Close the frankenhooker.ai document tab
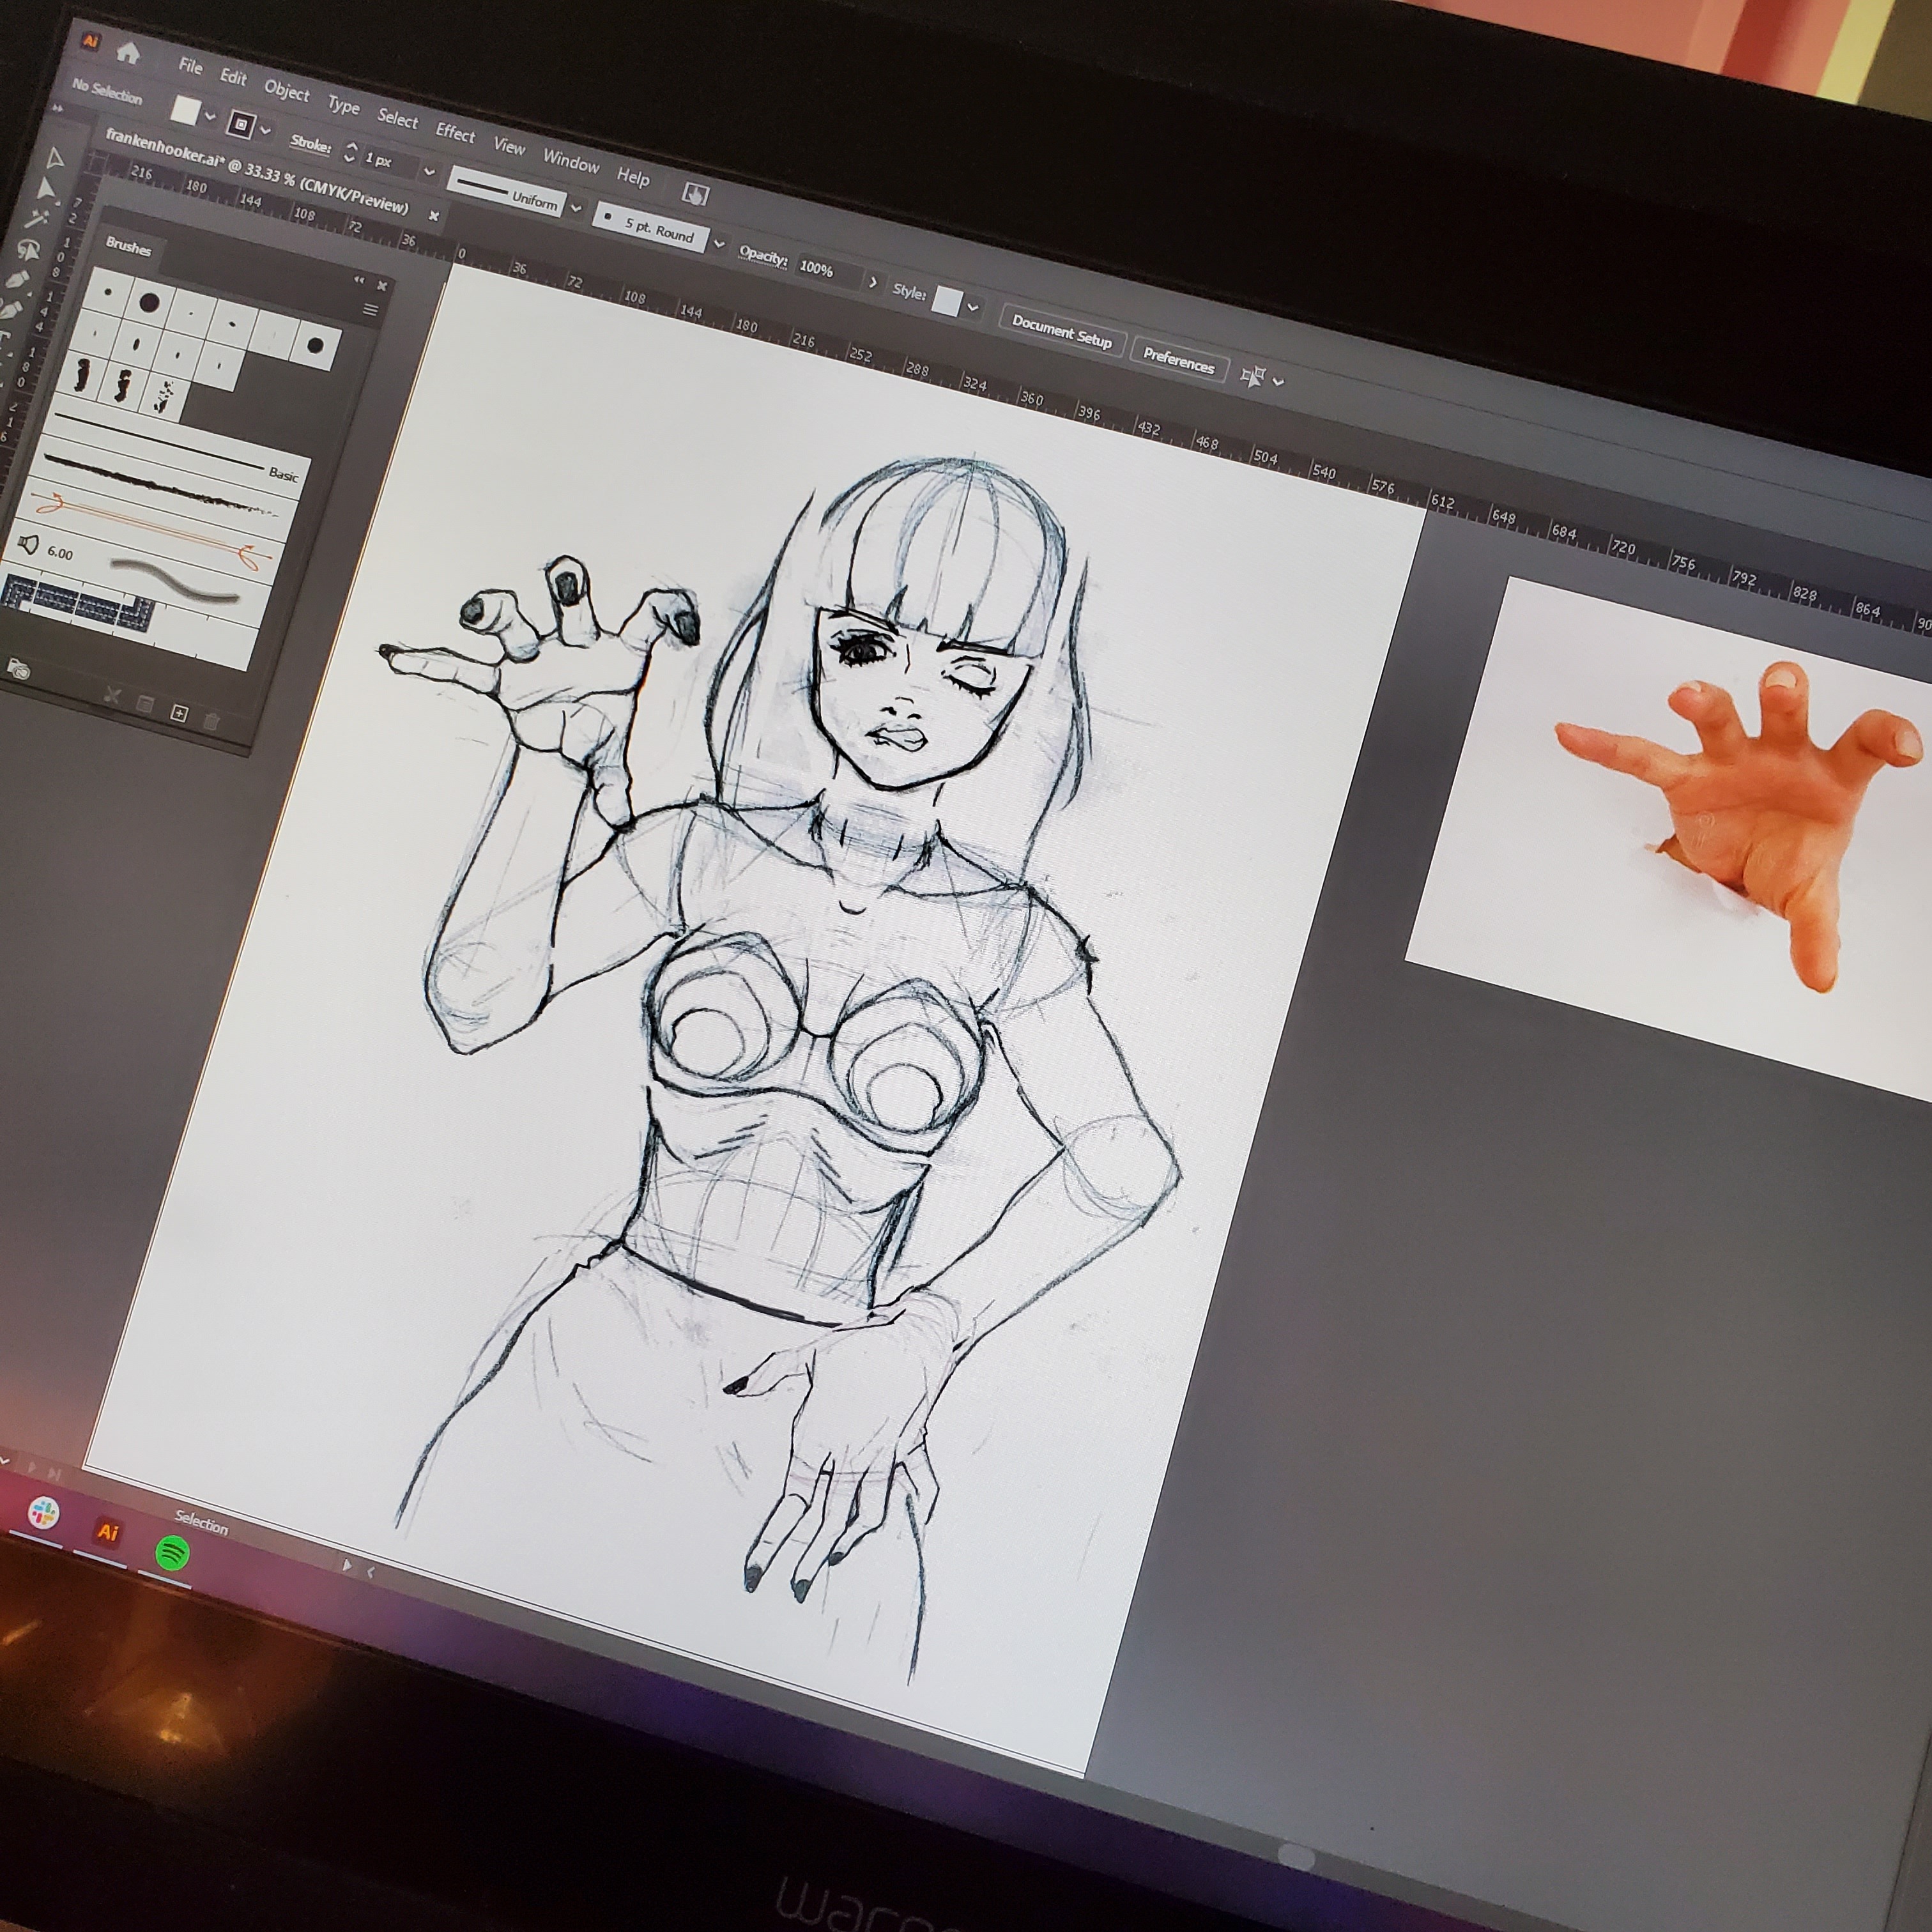This screenshot has width=1932, height=1932. point(433,215)
